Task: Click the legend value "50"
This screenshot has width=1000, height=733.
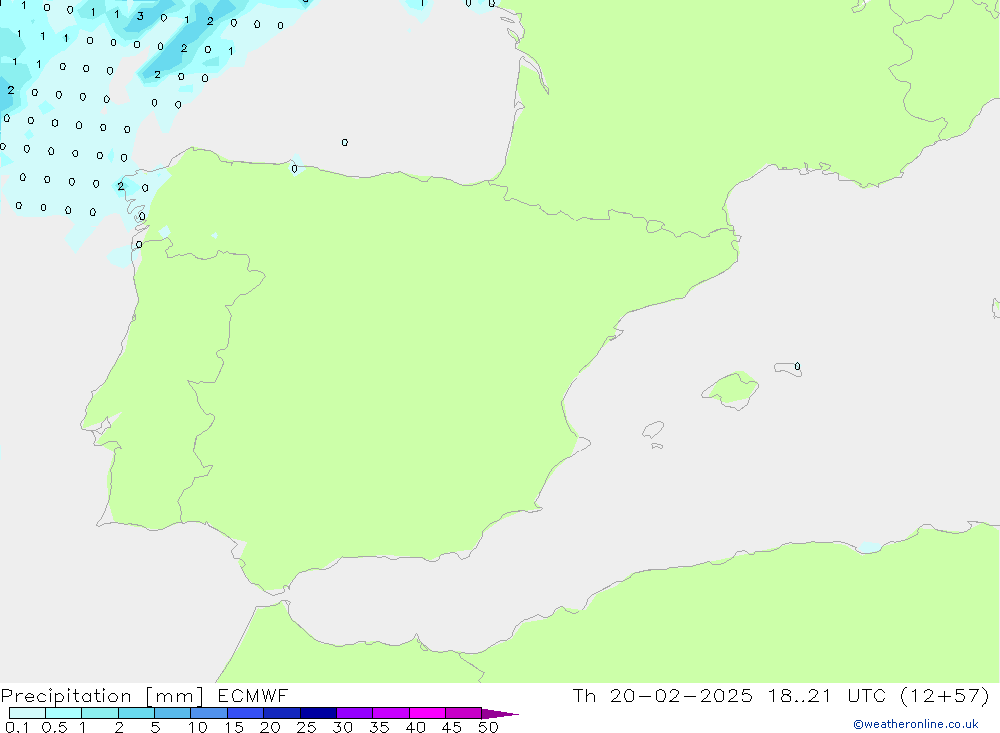Action: click(488, 727)
